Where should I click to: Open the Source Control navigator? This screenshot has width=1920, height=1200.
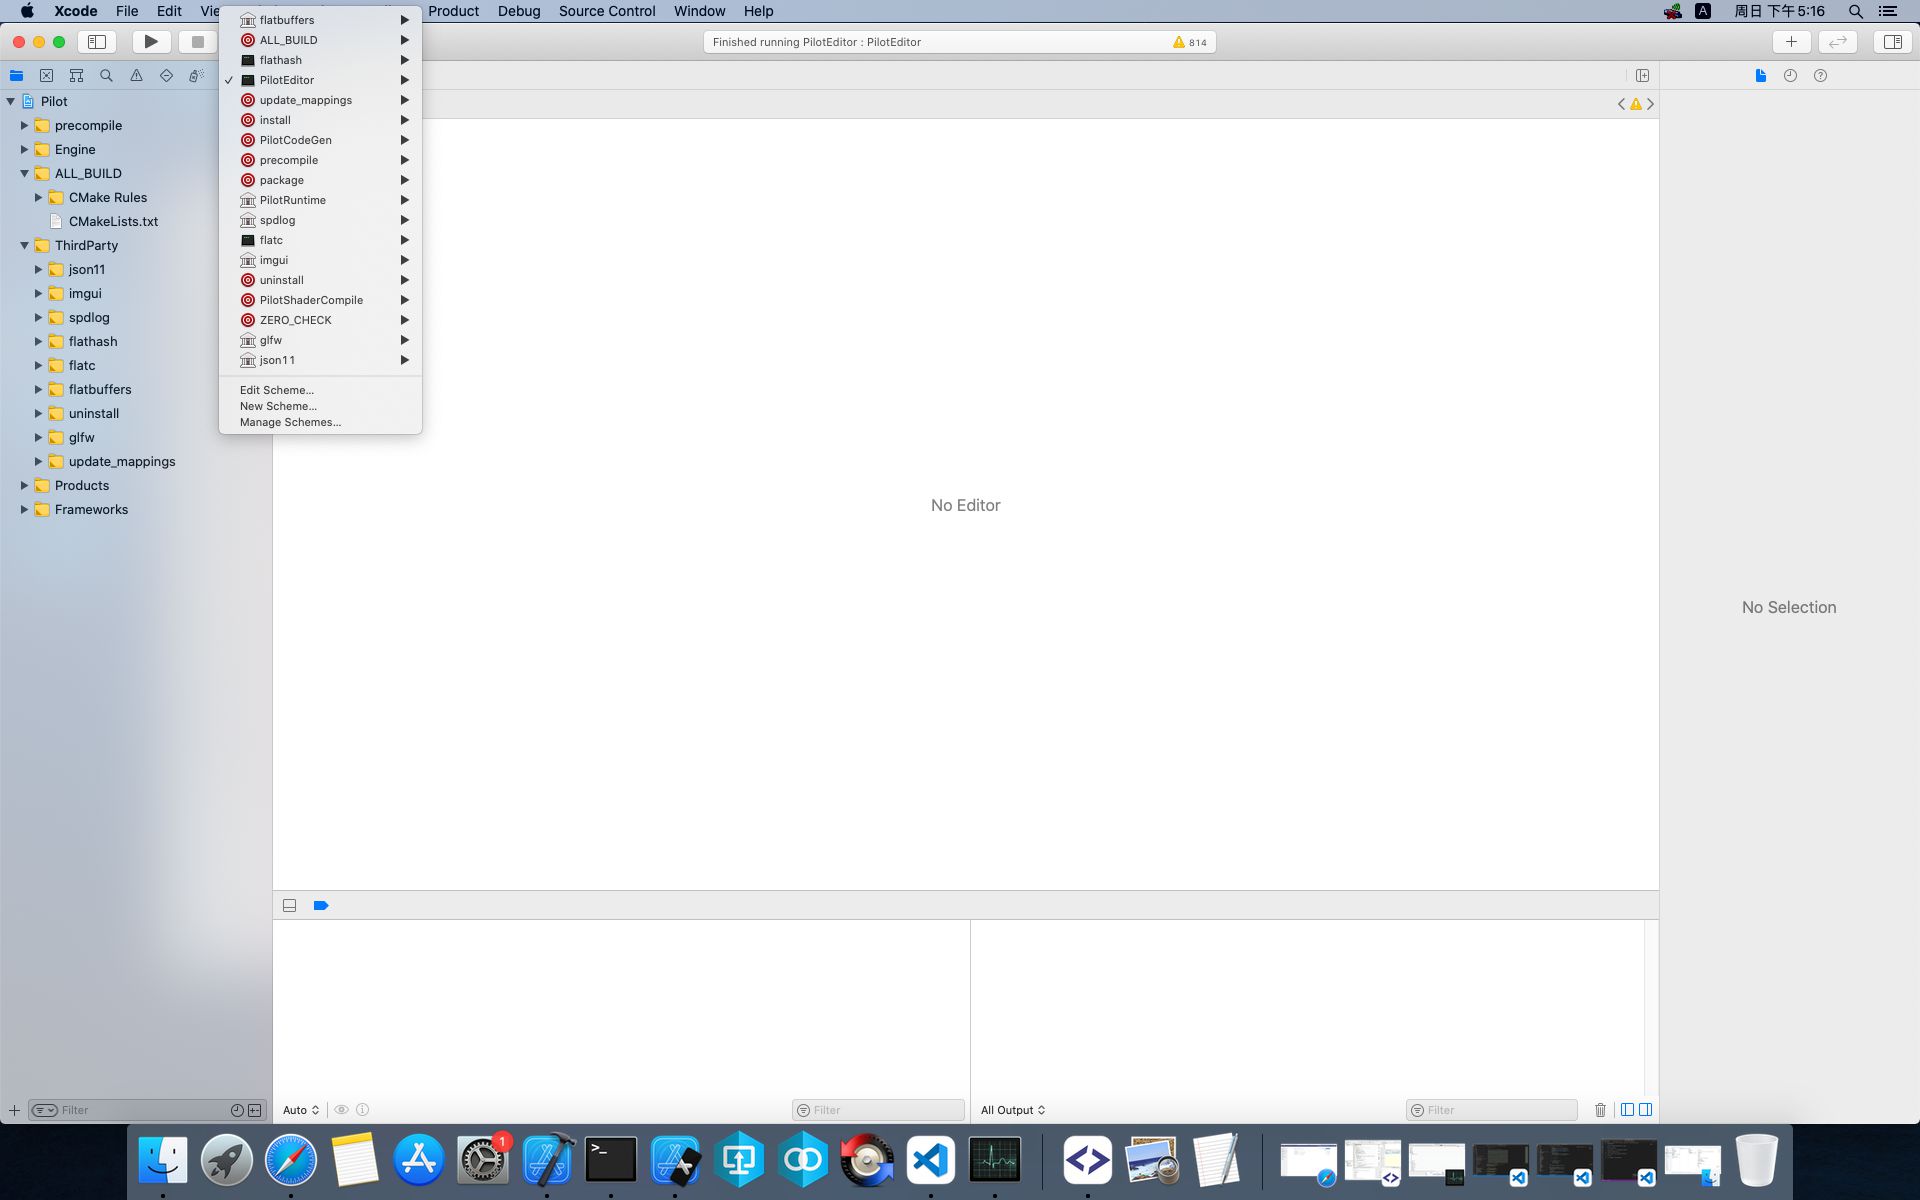point(46,76)
